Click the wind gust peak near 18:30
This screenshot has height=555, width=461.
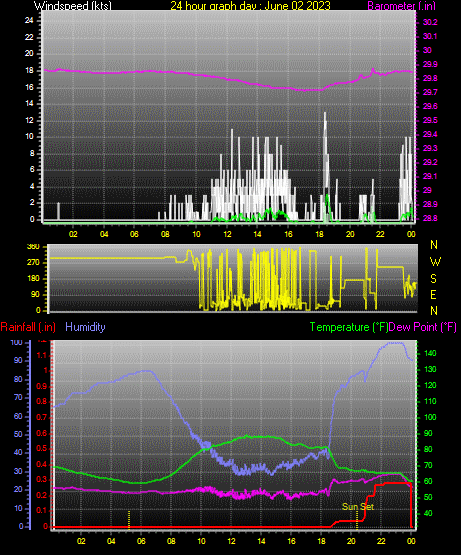pos(325,114)
